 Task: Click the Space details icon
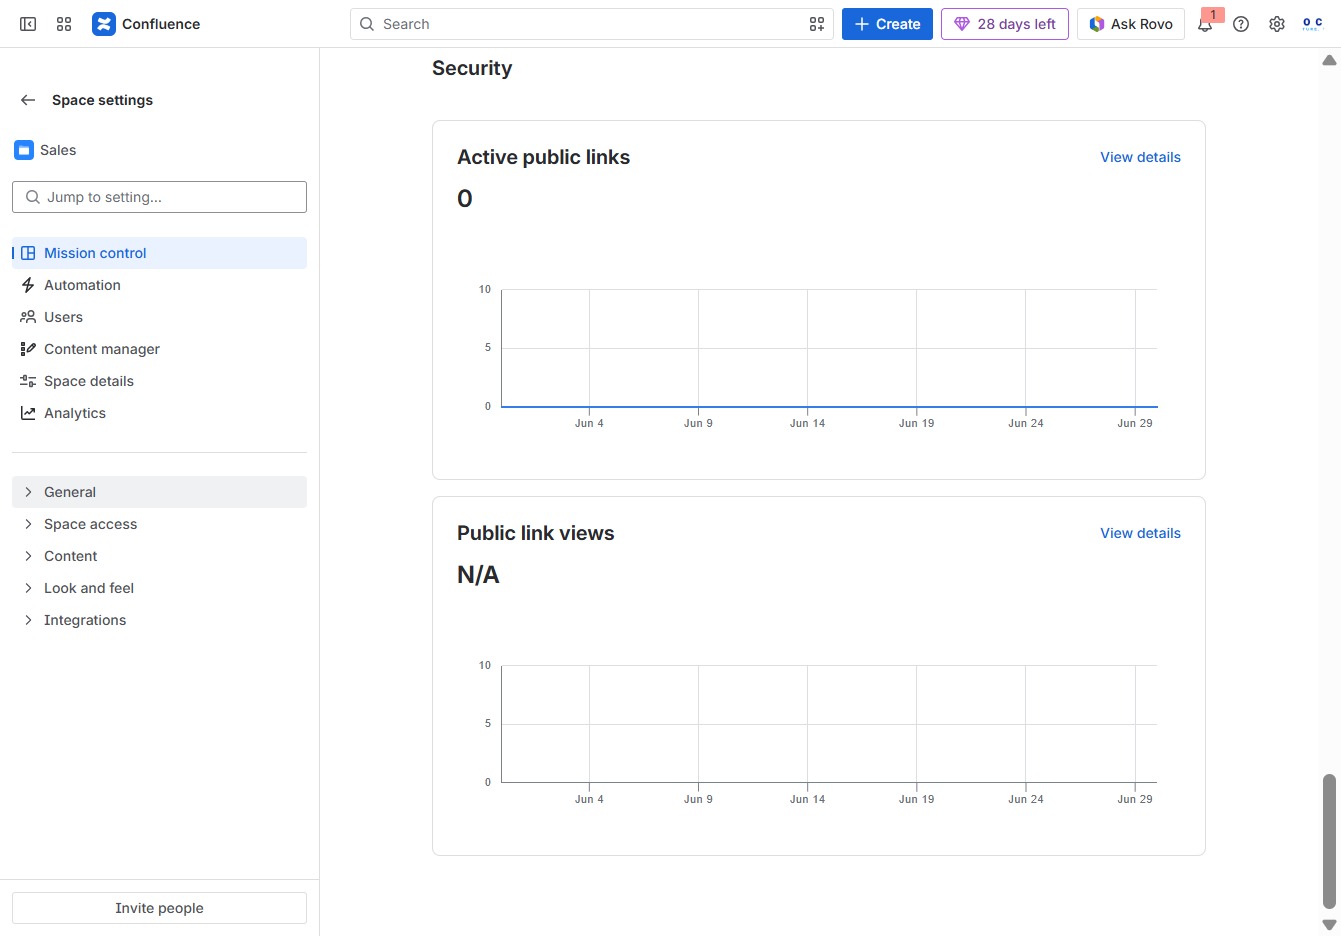(28, 381)
